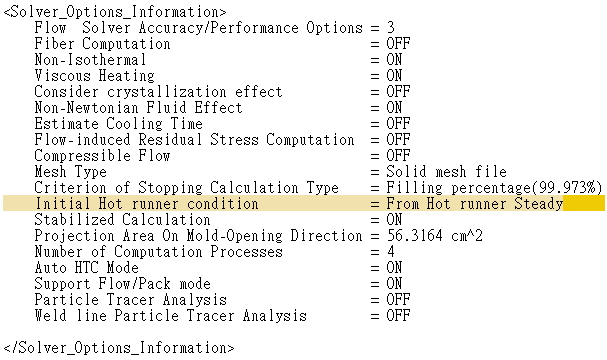Select the Consider crystallization effect line
Image resolution: width=607 pixels, height=360 pixels.
pyautogui.click(x=222, y=92)
